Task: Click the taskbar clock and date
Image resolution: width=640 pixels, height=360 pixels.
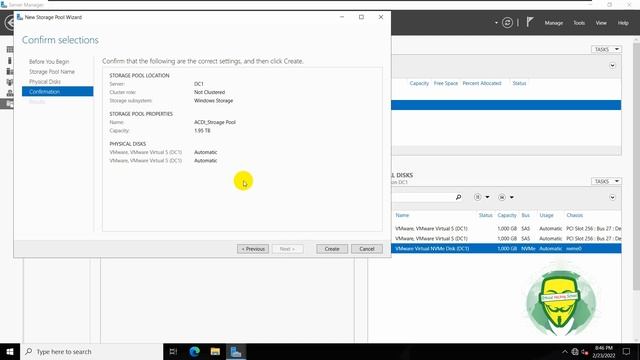Action: click(604, 351)
